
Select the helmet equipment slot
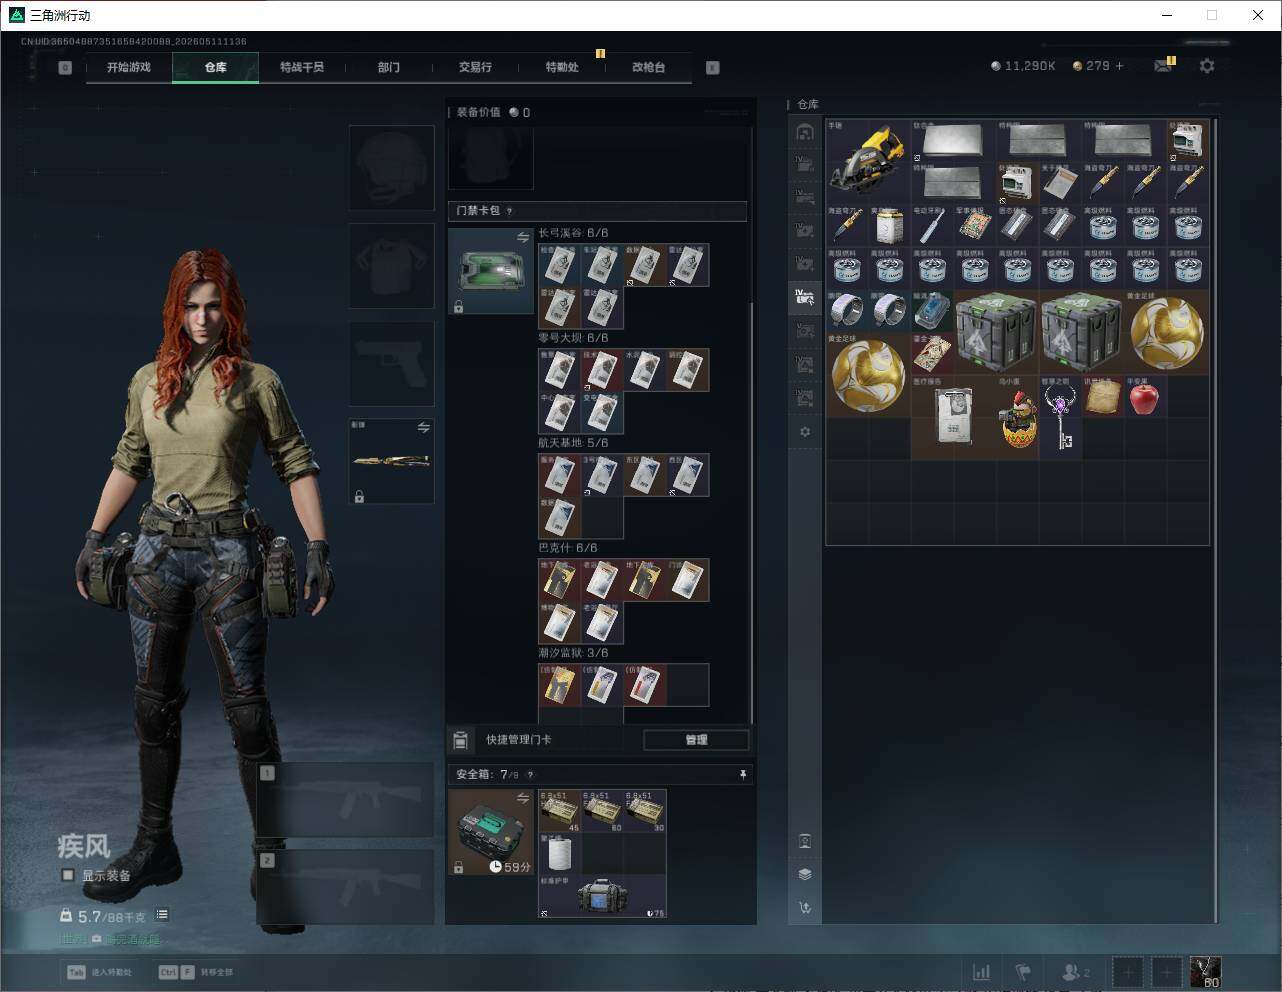pos(391,168)
